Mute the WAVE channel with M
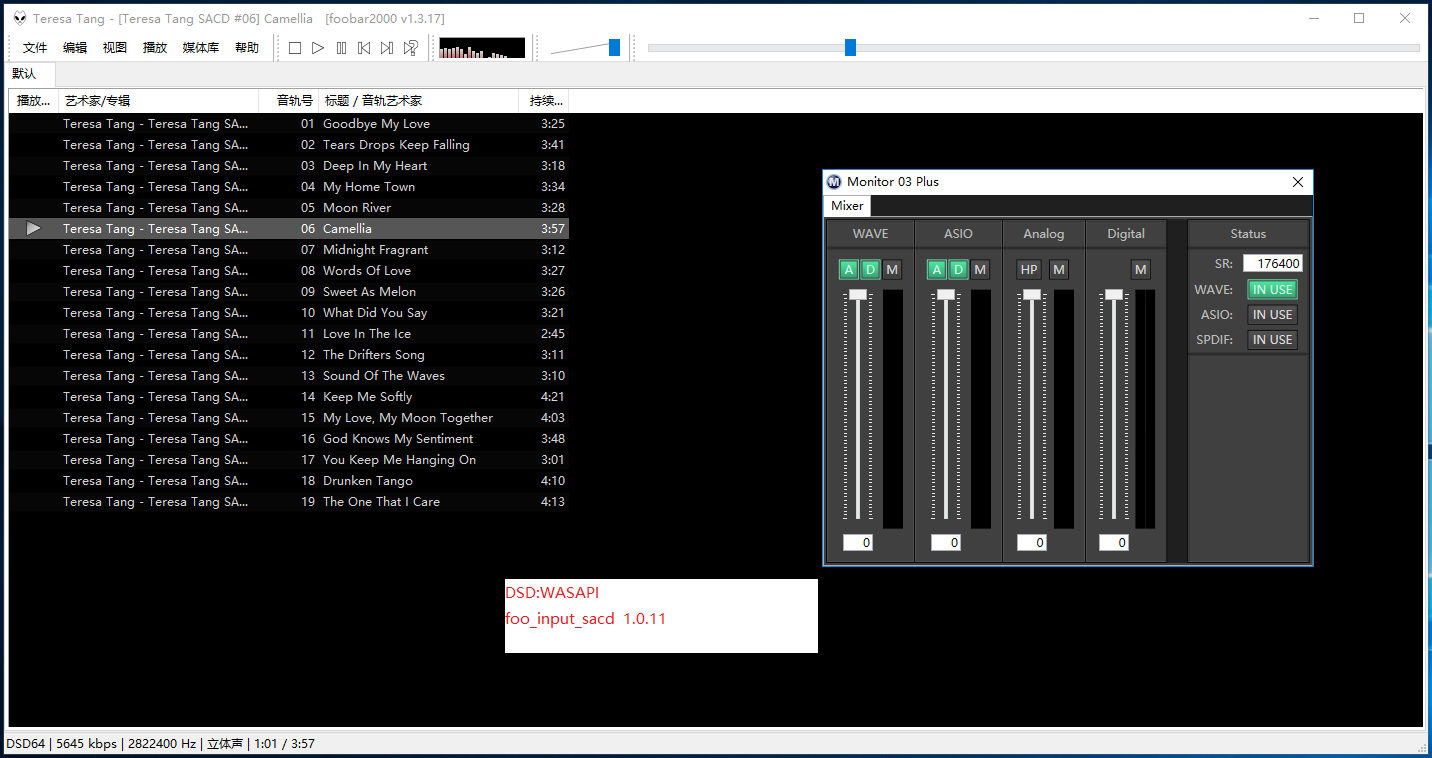1432x758 pixels. (892, 269)
